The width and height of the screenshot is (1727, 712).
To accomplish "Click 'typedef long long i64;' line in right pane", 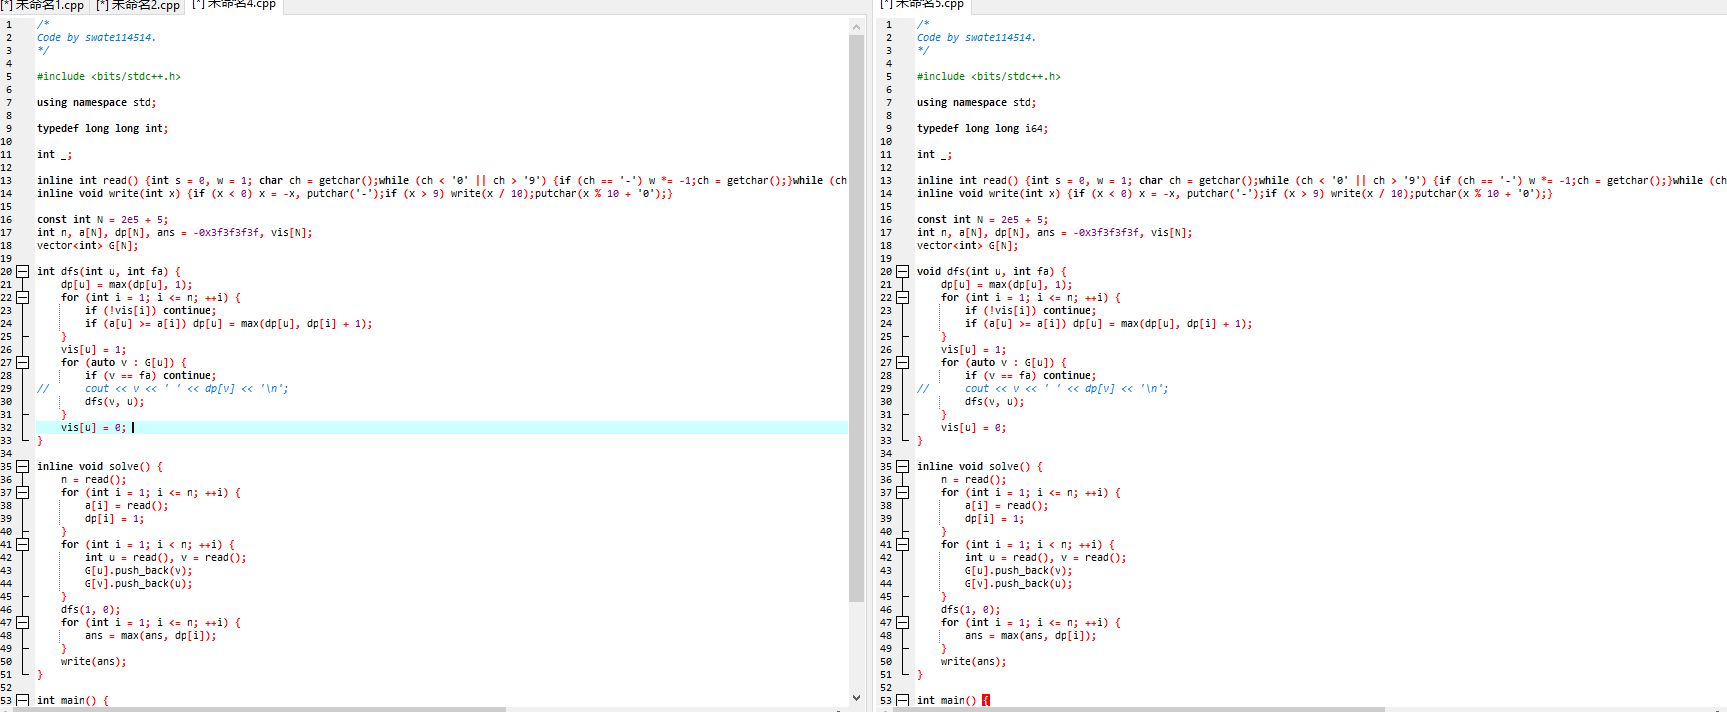I will click(982, 128).
